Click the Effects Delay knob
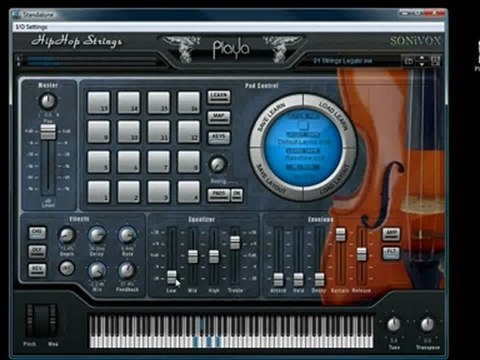Viewport: 480px width, 360px height. (x=97, y=235)
